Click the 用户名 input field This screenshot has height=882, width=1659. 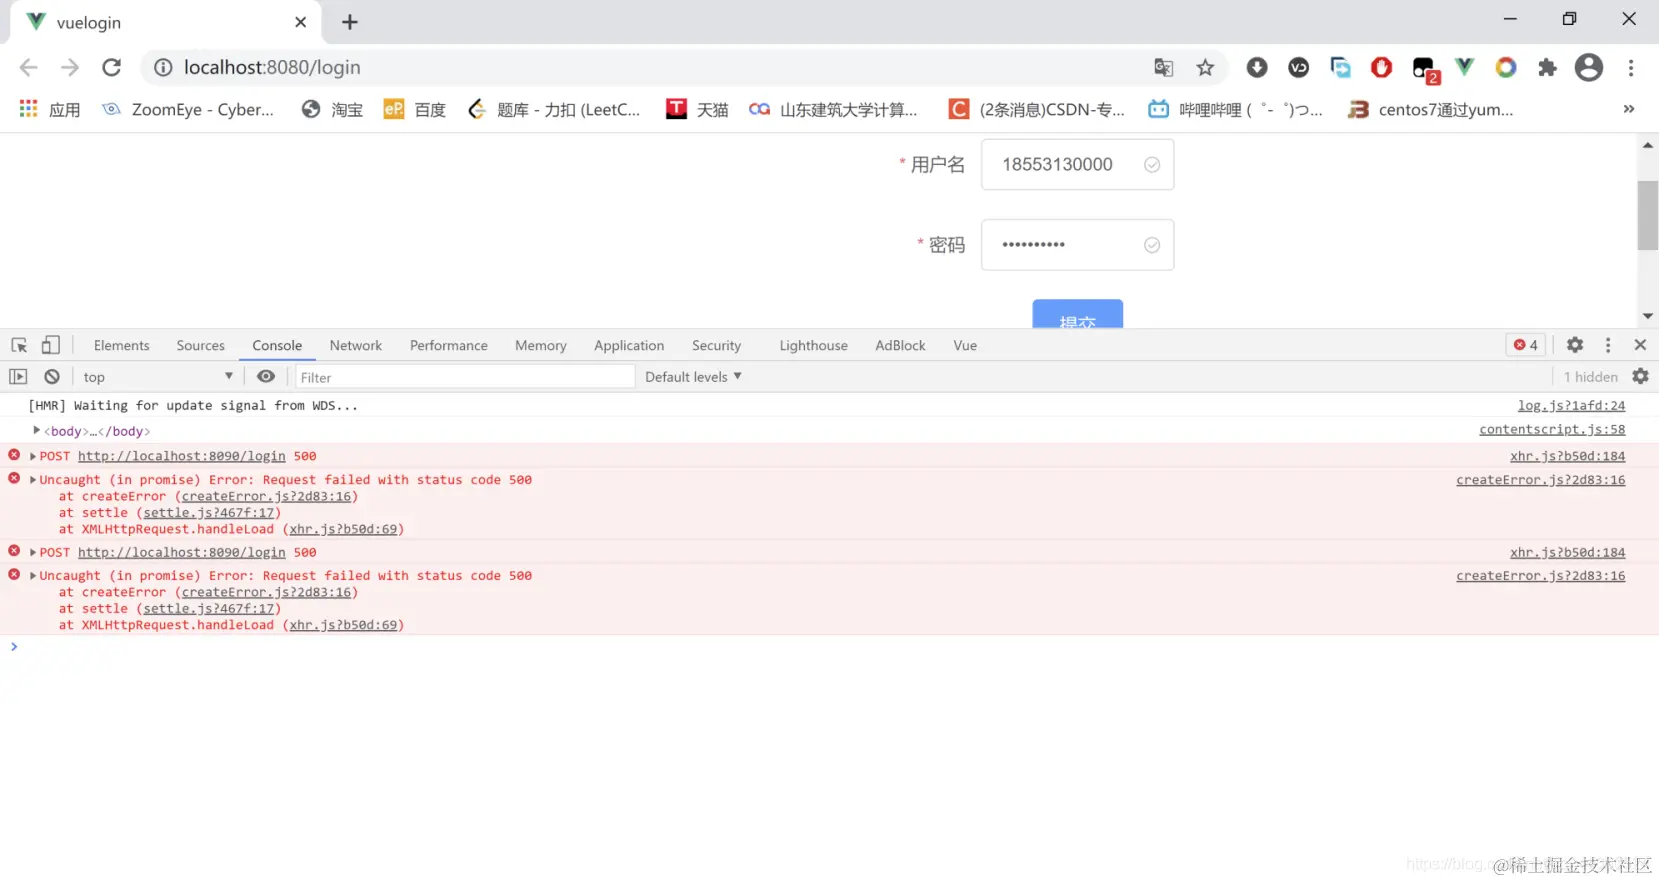click(x=1077, y=164)
